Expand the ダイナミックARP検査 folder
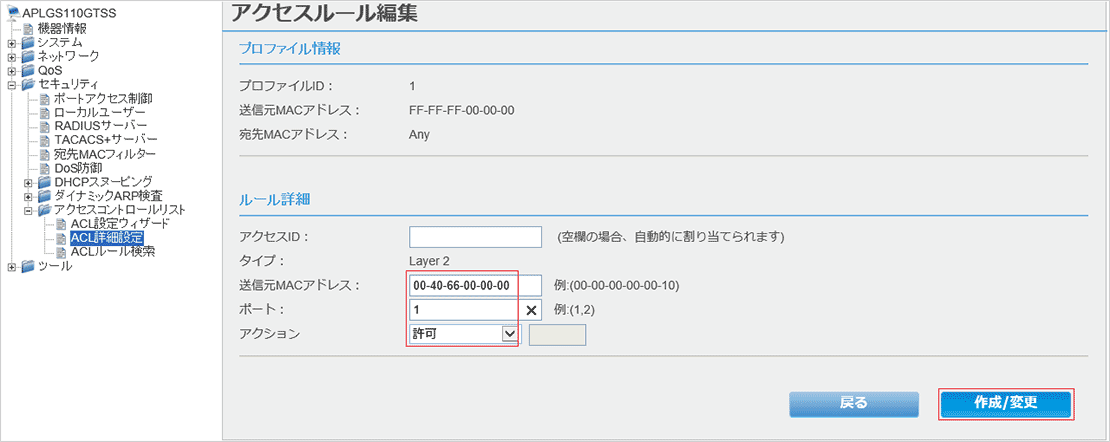The height and width of the screenshot is (442, 1110). tap(28, 196)
